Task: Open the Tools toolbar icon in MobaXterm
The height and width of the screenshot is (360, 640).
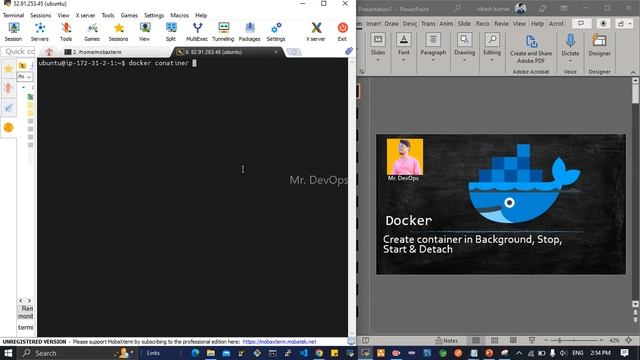Action: 66,32
